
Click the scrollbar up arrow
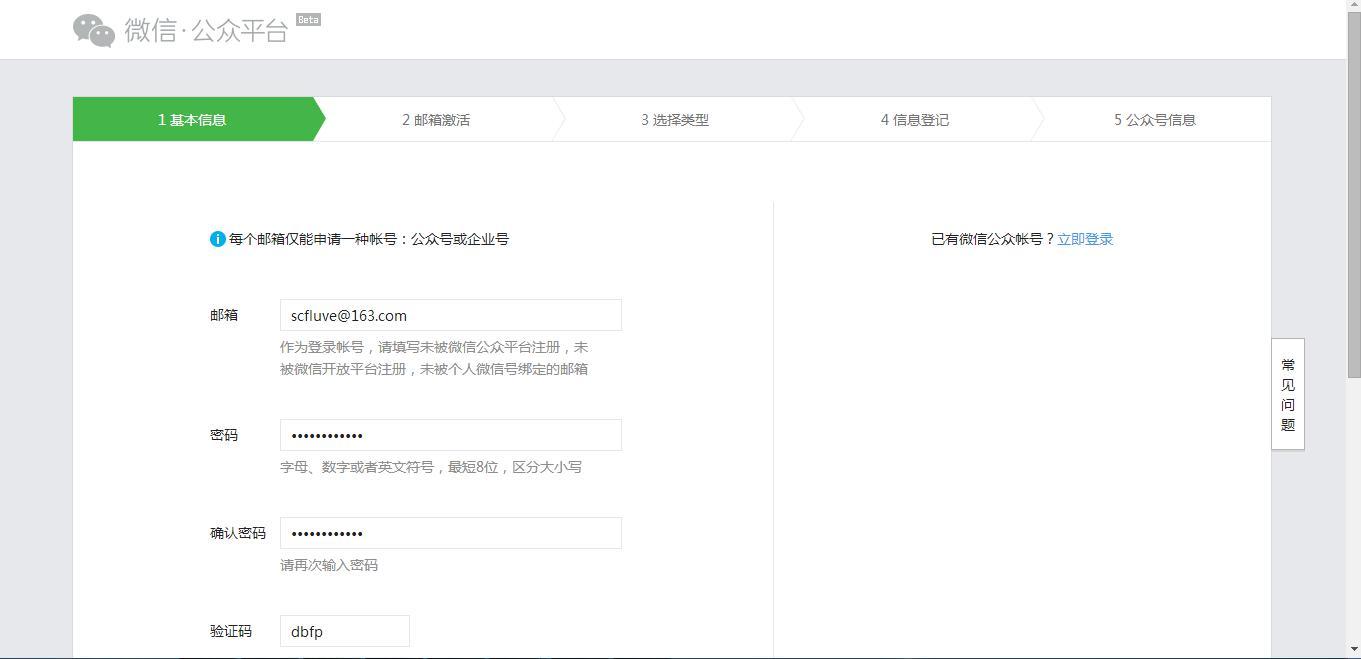coord(1354,6)
